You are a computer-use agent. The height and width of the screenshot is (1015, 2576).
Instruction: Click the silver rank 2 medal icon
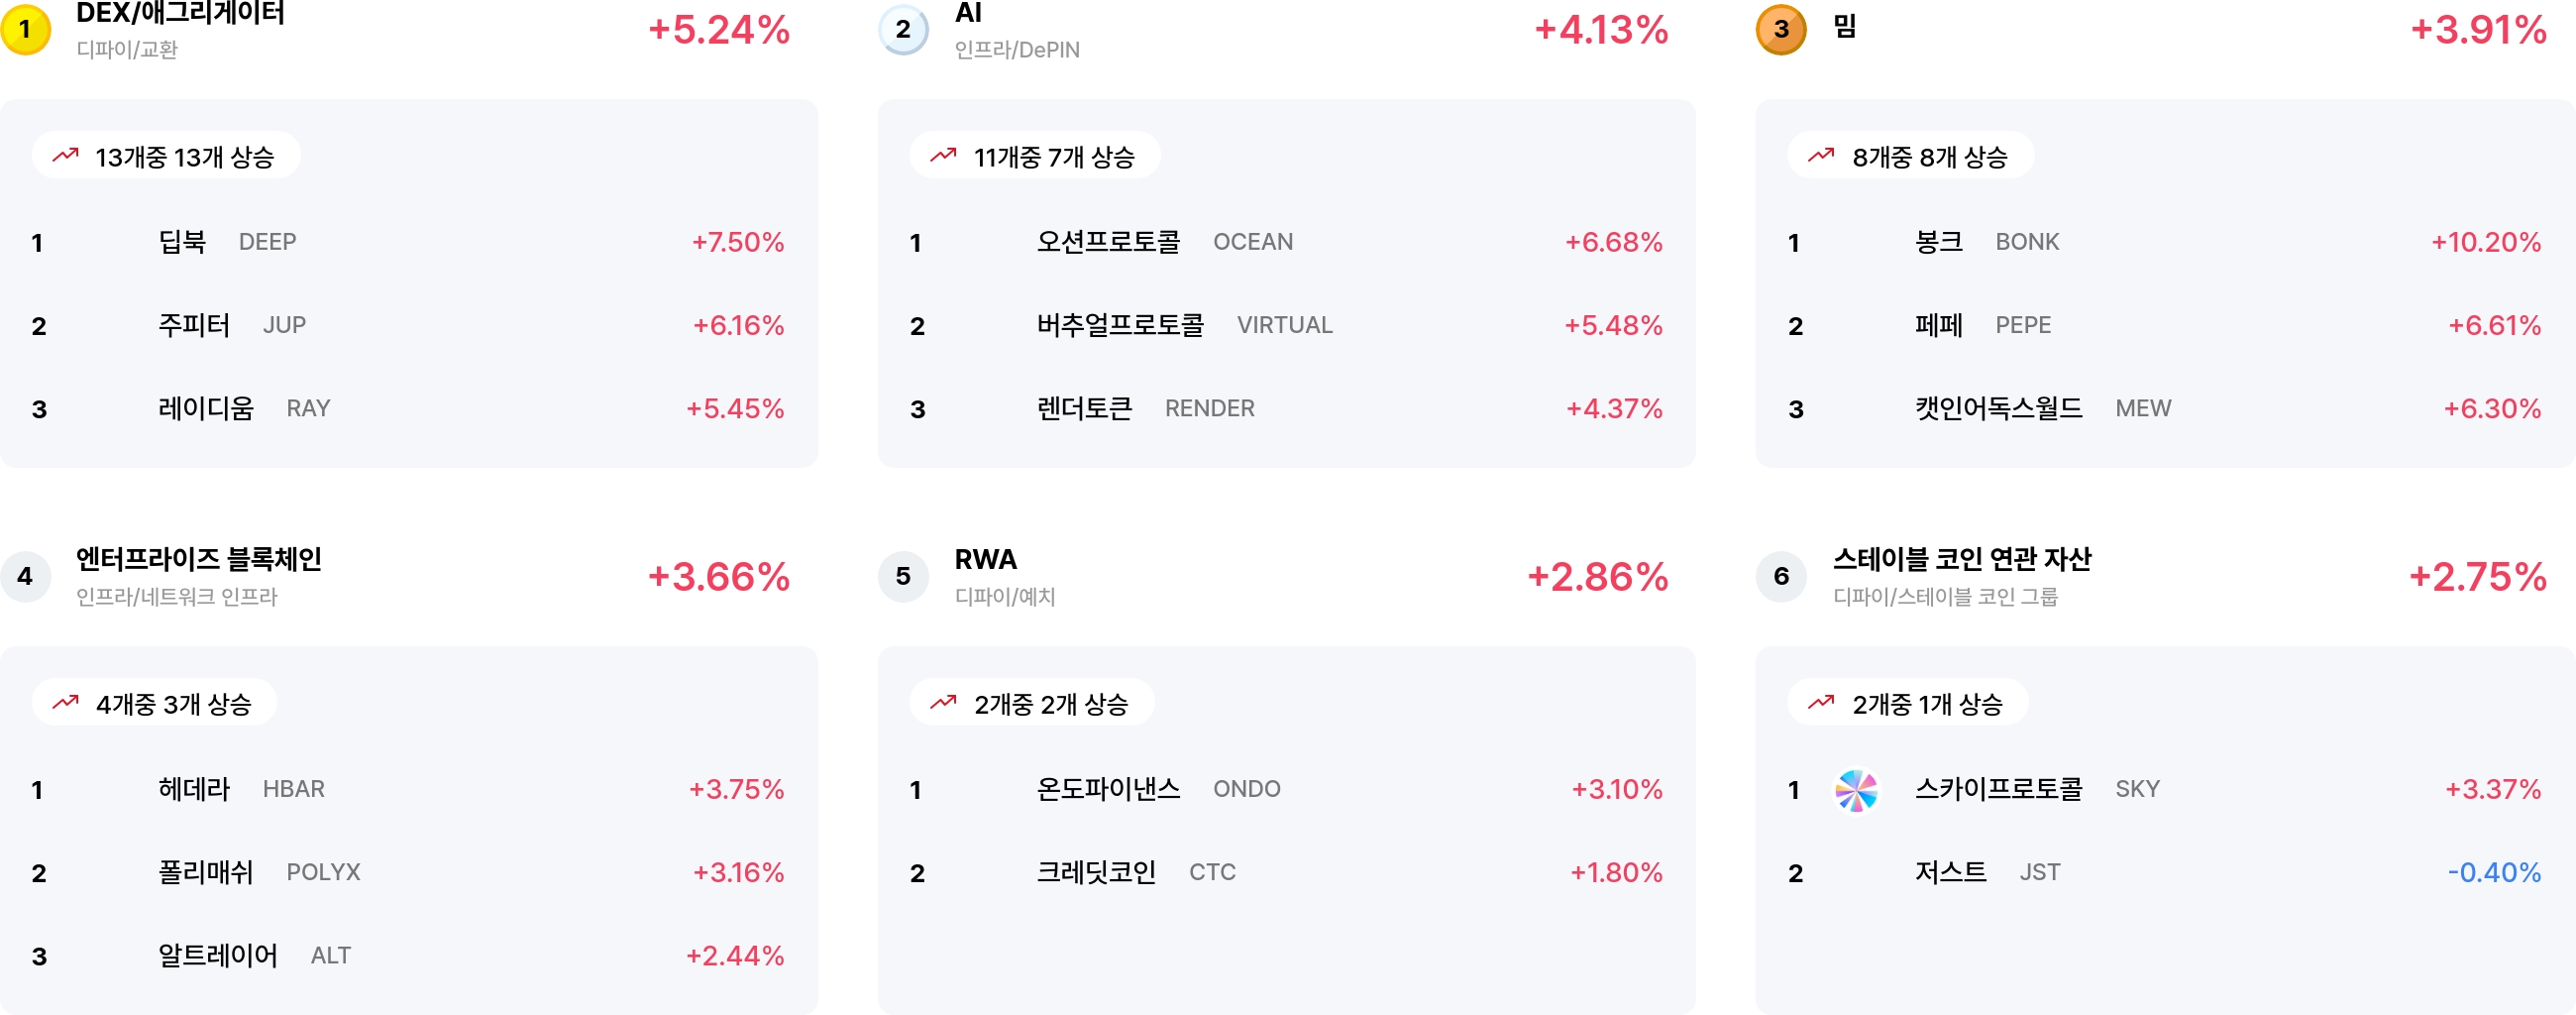tap(903, 29)
